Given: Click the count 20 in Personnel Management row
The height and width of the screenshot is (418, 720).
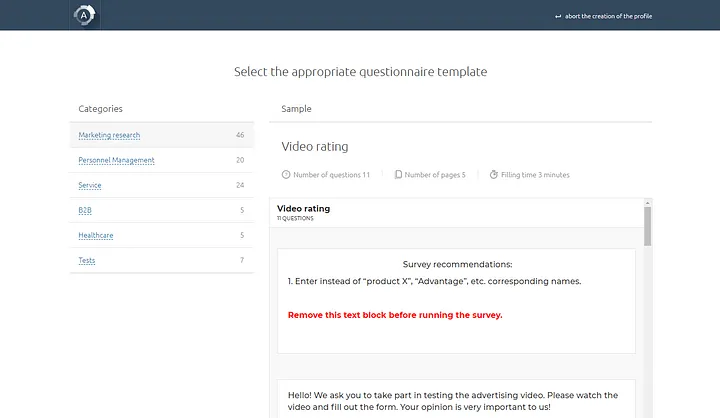Looking at the screenshot, I should tap(240, 160).
